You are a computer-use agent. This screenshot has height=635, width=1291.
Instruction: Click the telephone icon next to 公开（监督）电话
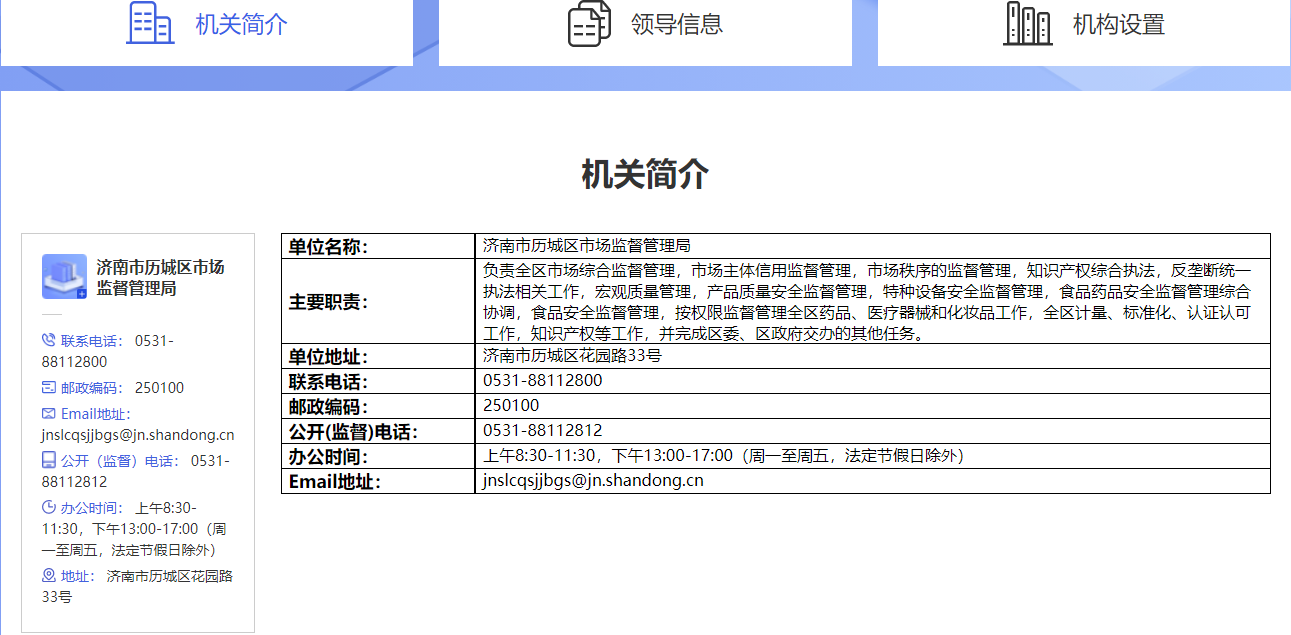[48, 461]
